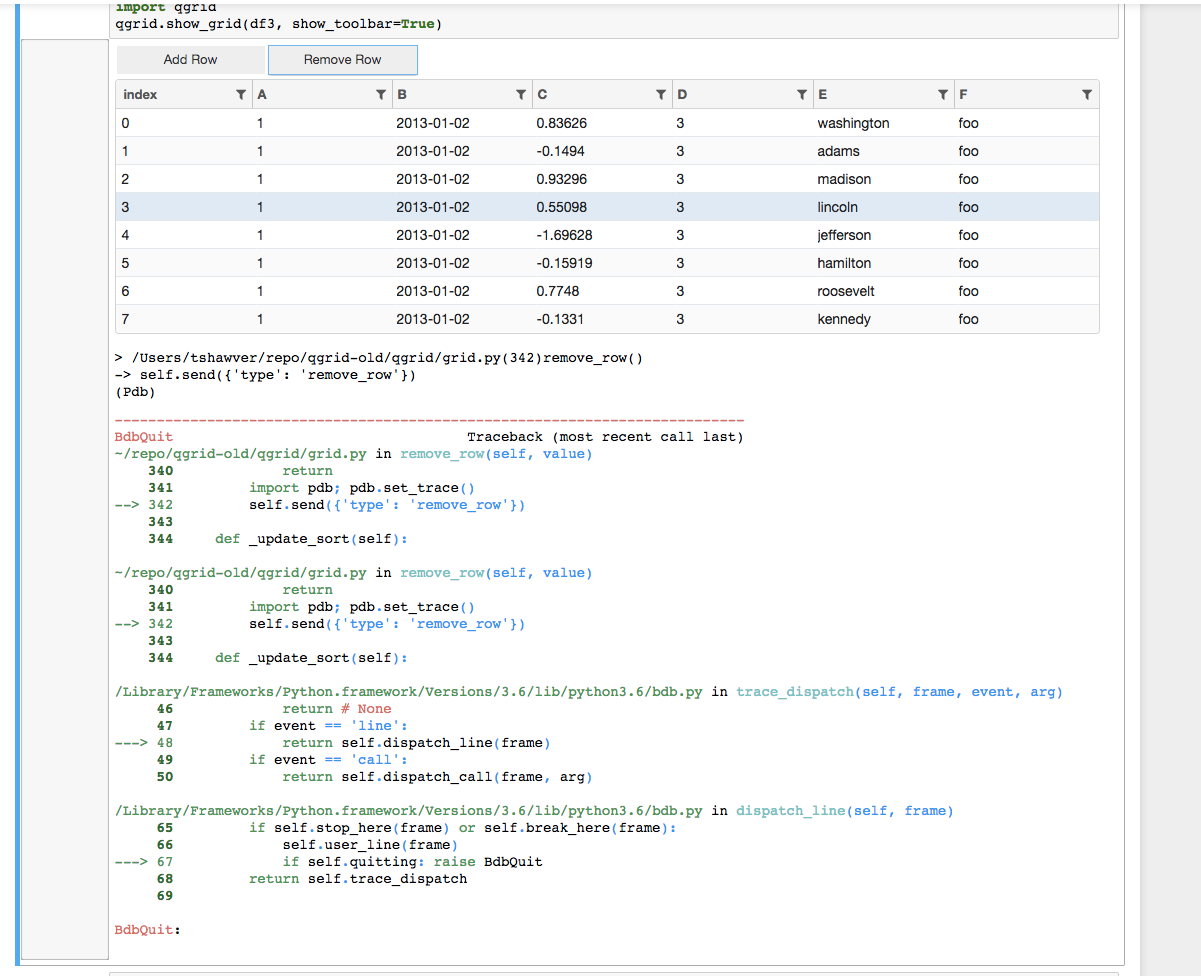Open filter icon for column E
Viewport: 1201px width, 976px height.
(x=942, y=95)
